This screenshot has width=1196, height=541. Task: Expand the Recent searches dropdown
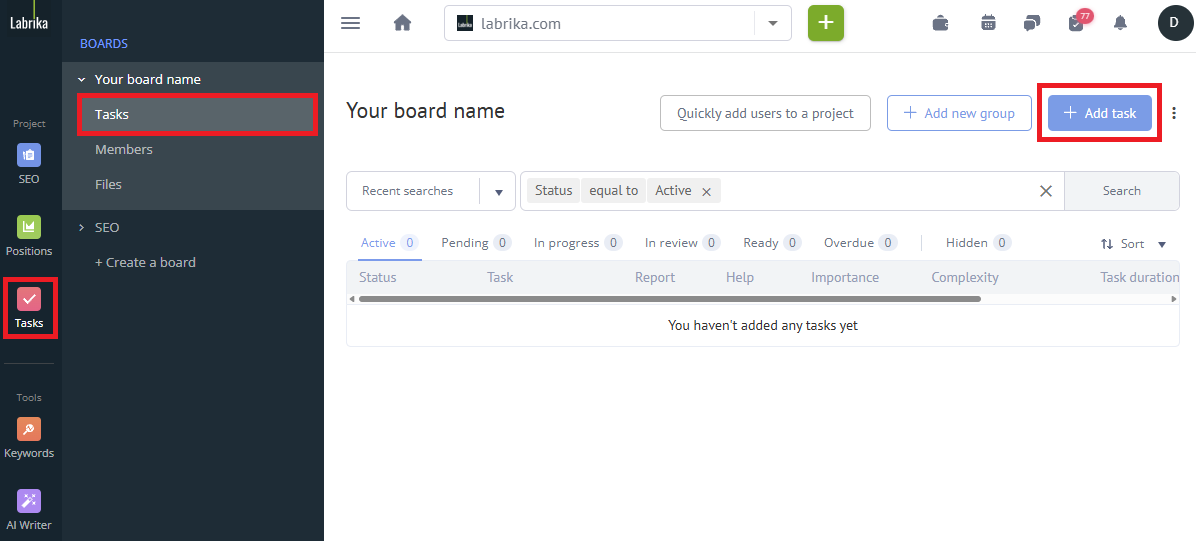click(498, 191)
